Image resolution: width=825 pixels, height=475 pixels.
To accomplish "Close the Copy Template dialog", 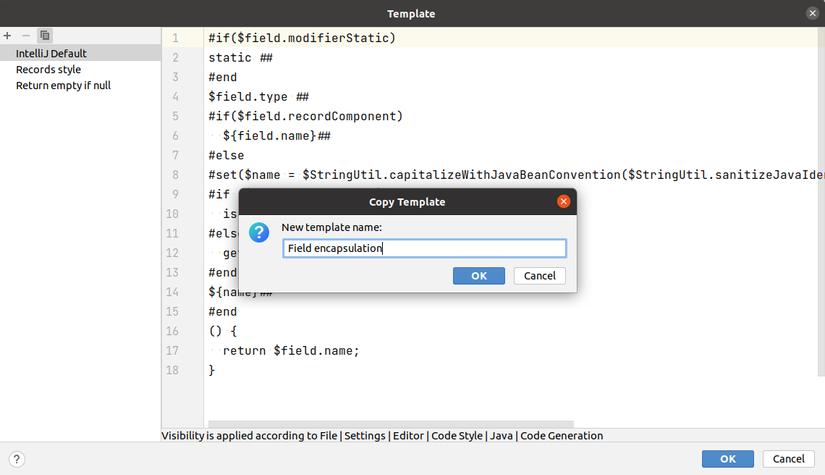I will point(563,201).
